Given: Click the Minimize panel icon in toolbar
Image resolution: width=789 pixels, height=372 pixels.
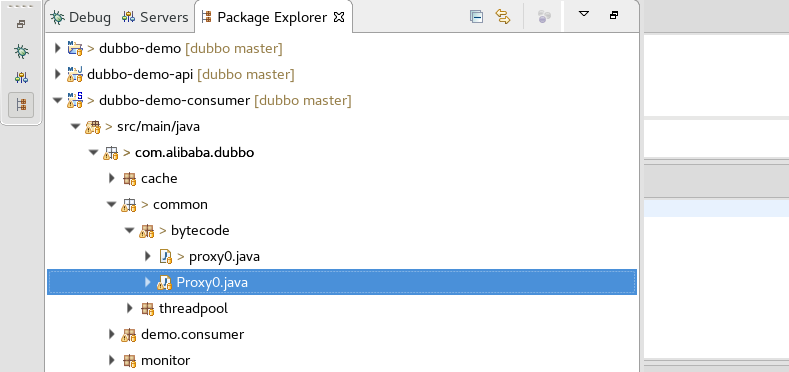Looking at the screenshot, I should (613, 15).
